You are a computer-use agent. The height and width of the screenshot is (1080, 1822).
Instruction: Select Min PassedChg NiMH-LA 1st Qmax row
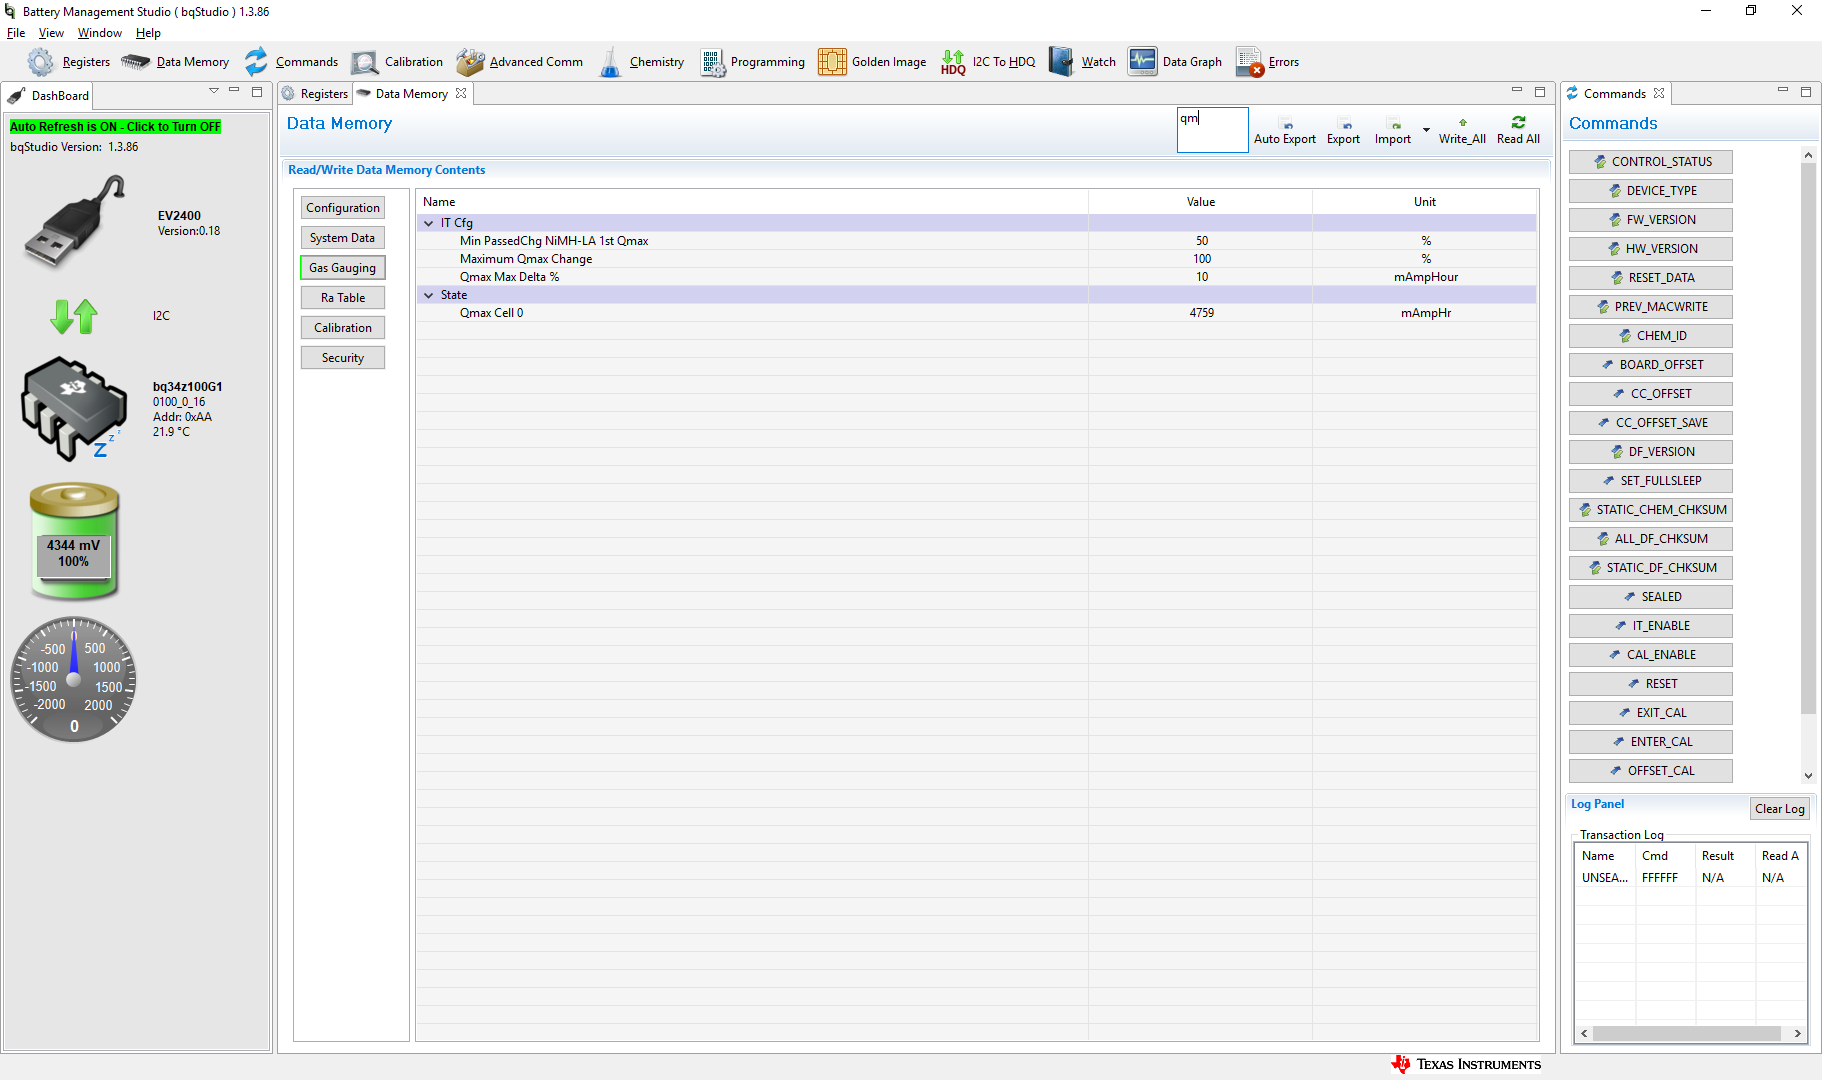coord(976,241)
